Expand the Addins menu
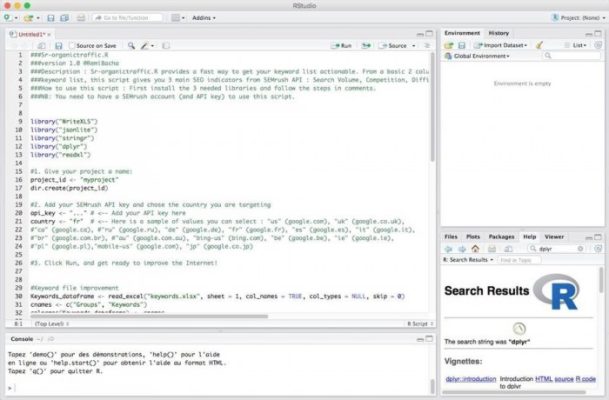 point(204,18)
